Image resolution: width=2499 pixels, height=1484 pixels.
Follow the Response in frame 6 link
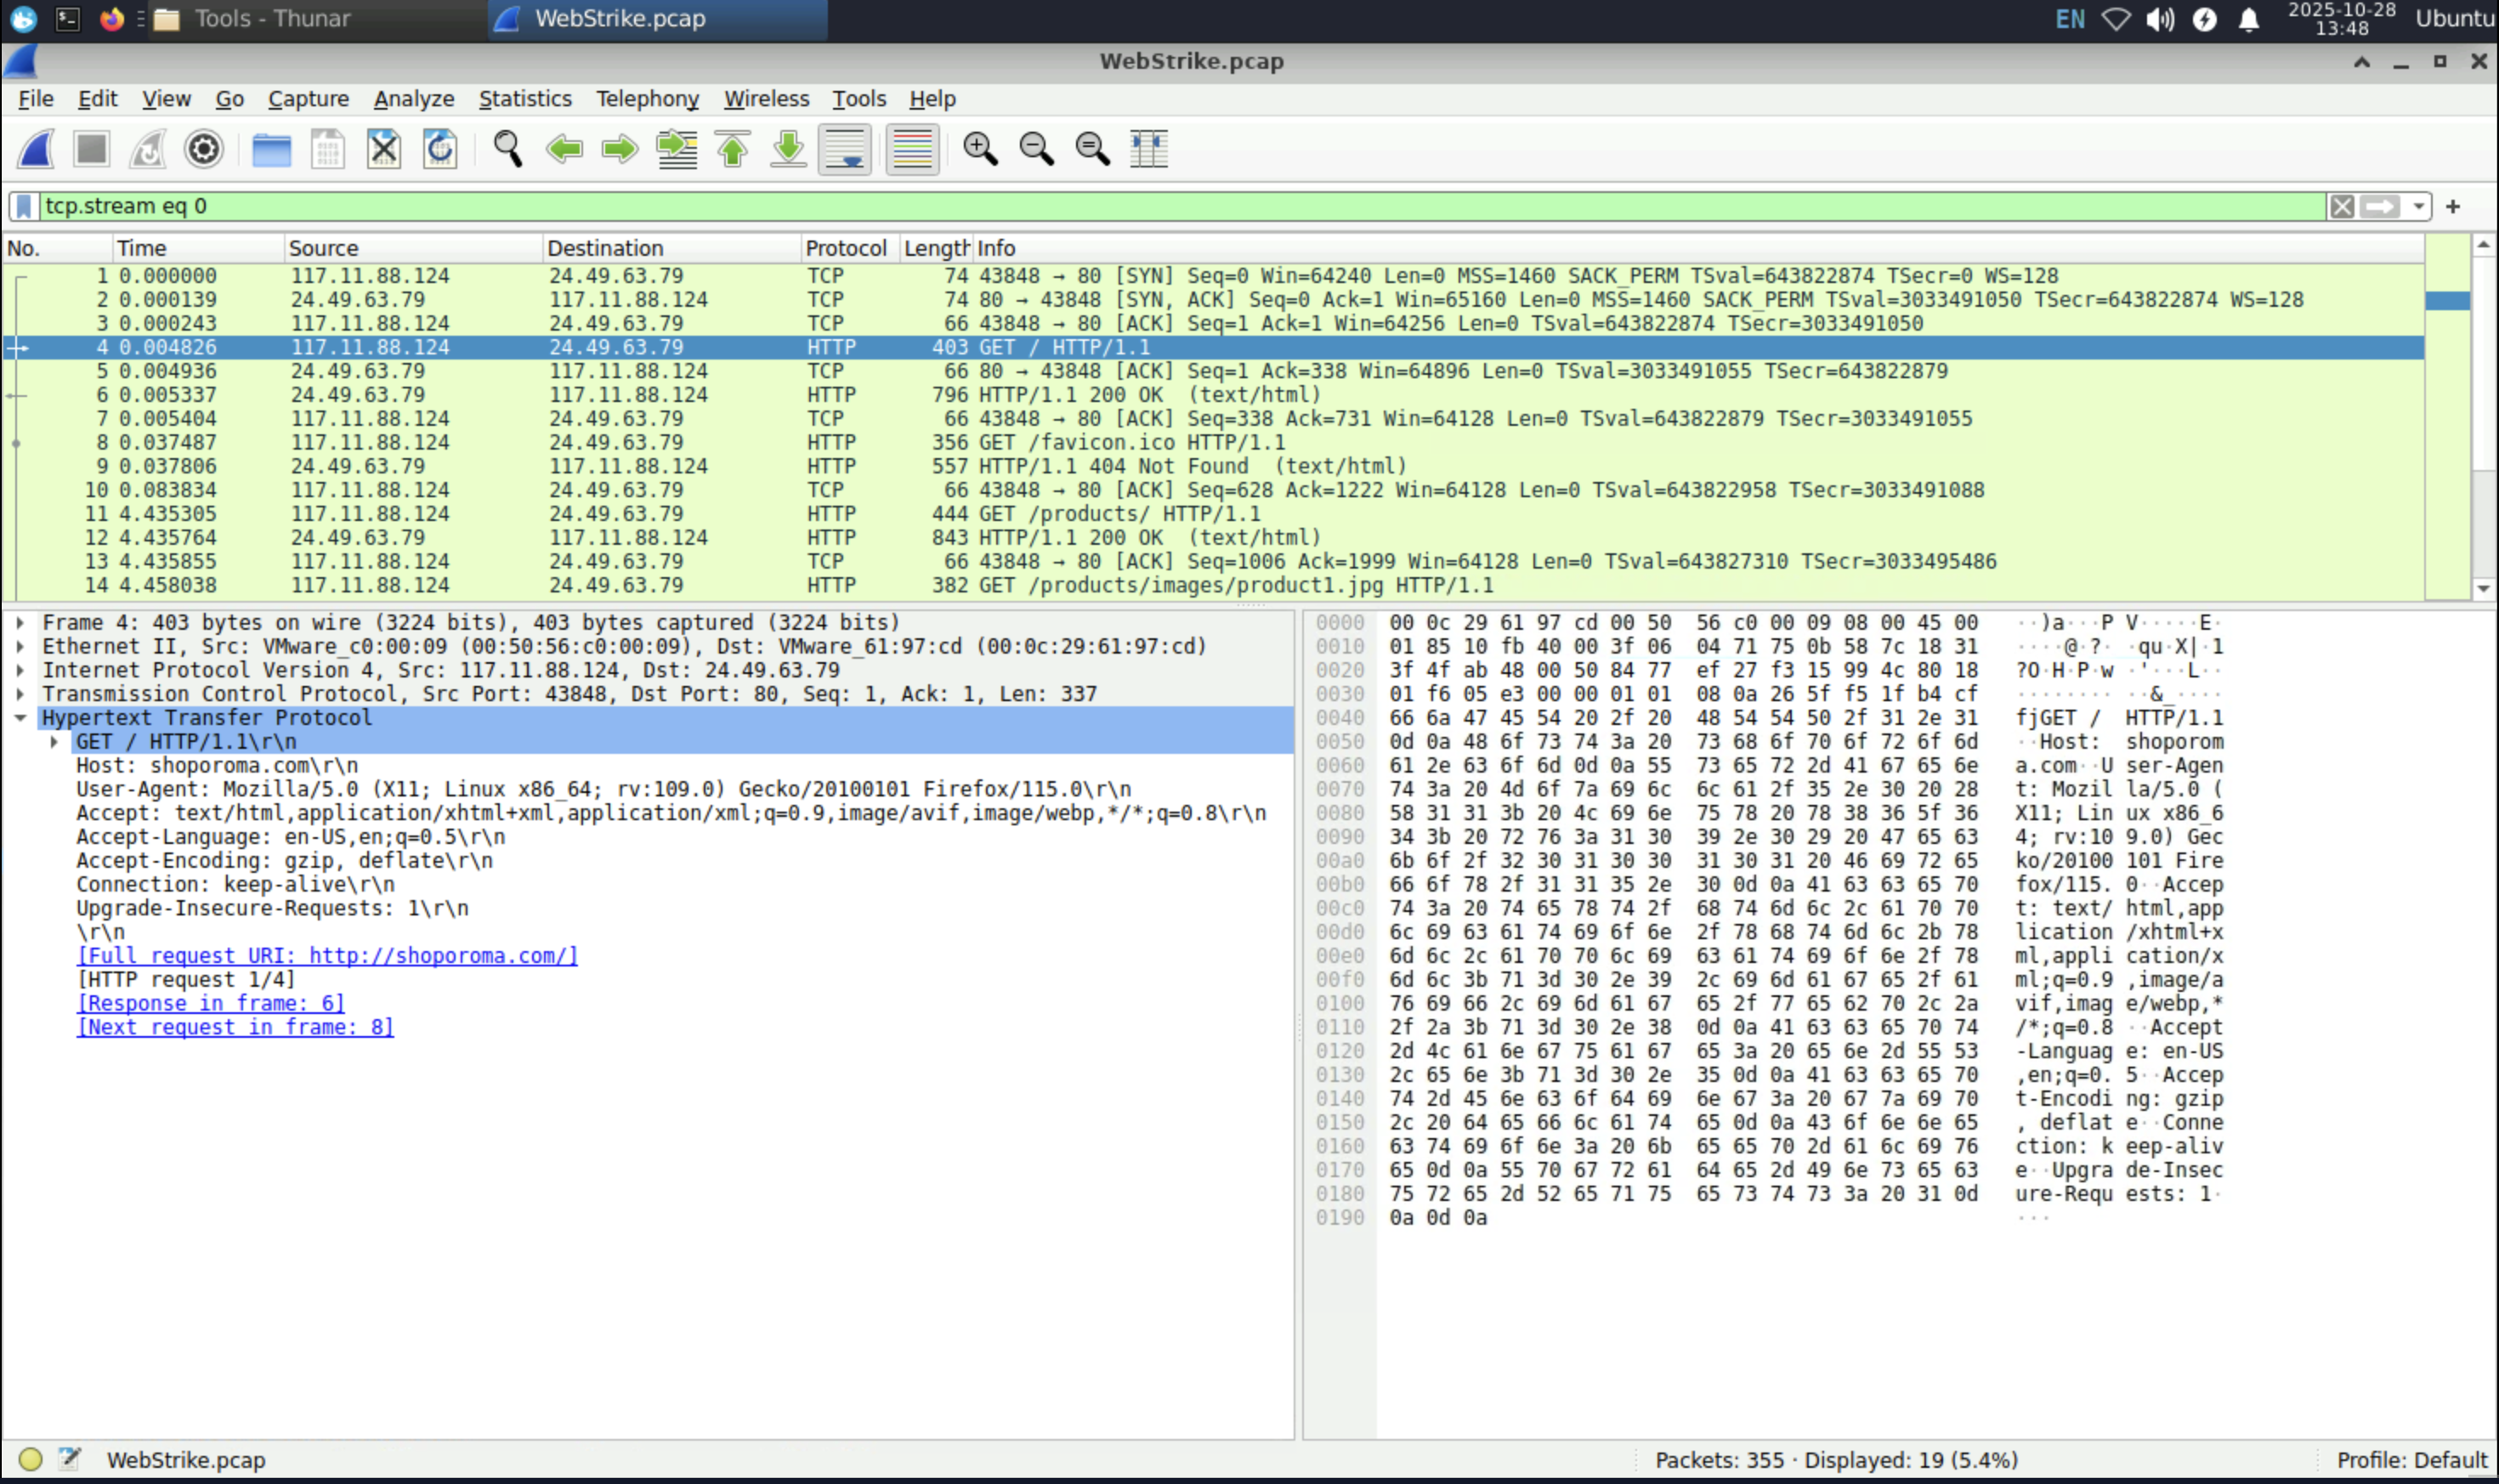(211, 1004)
